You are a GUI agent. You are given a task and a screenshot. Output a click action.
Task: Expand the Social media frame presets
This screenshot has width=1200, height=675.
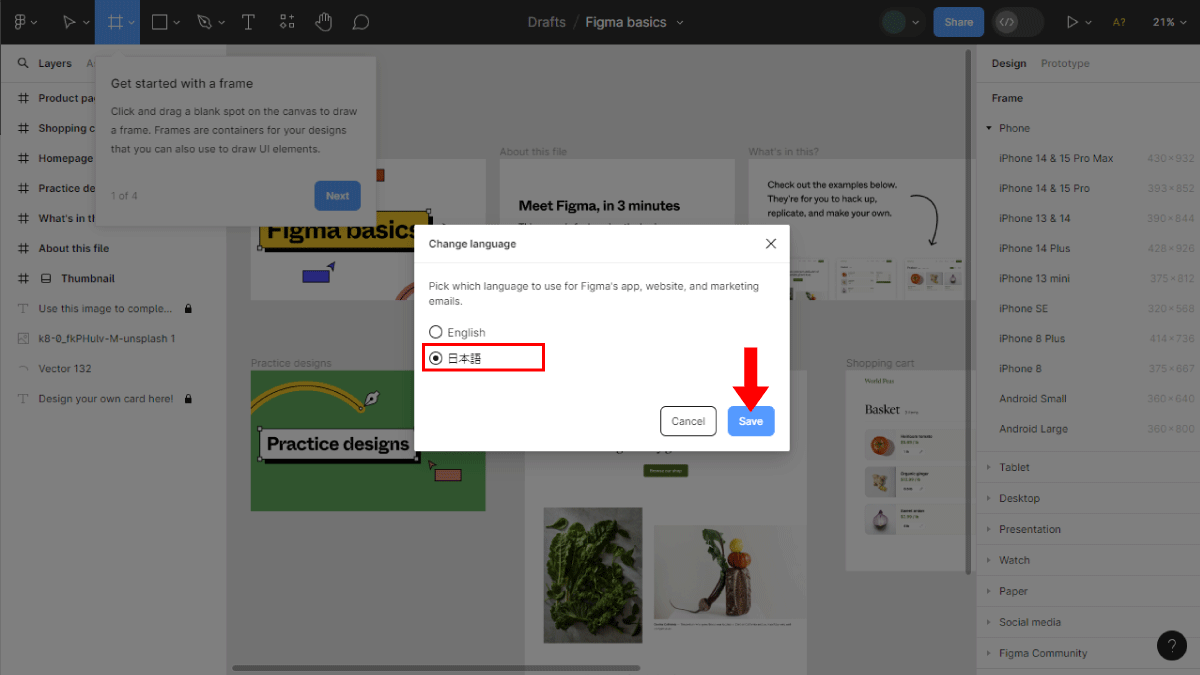coord(989,622)
